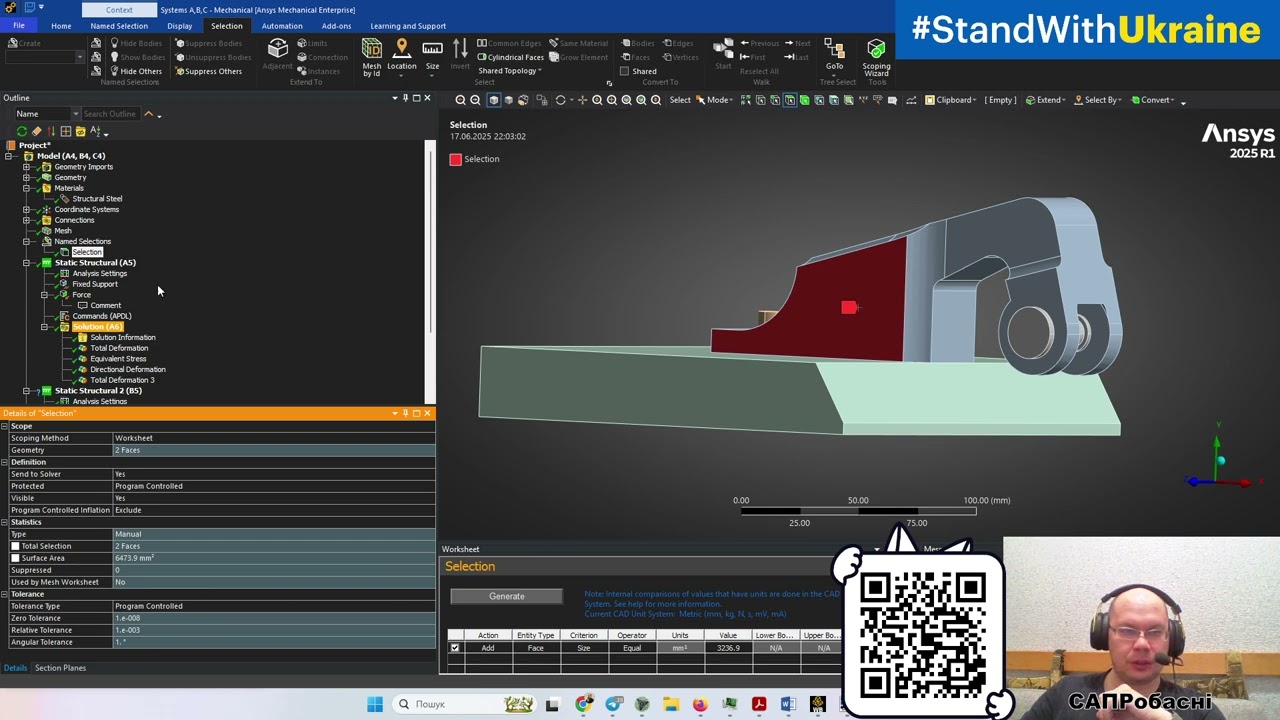Collapse the Solution (A6) branch
1280x720 pixels.
coord(45,327)
